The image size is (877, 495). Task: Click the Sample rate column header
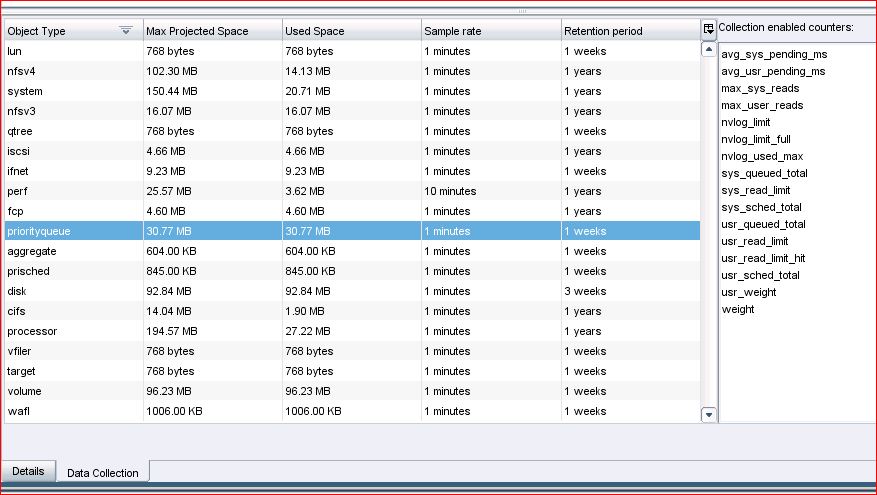pyautogui.click(x=489, y=31)
